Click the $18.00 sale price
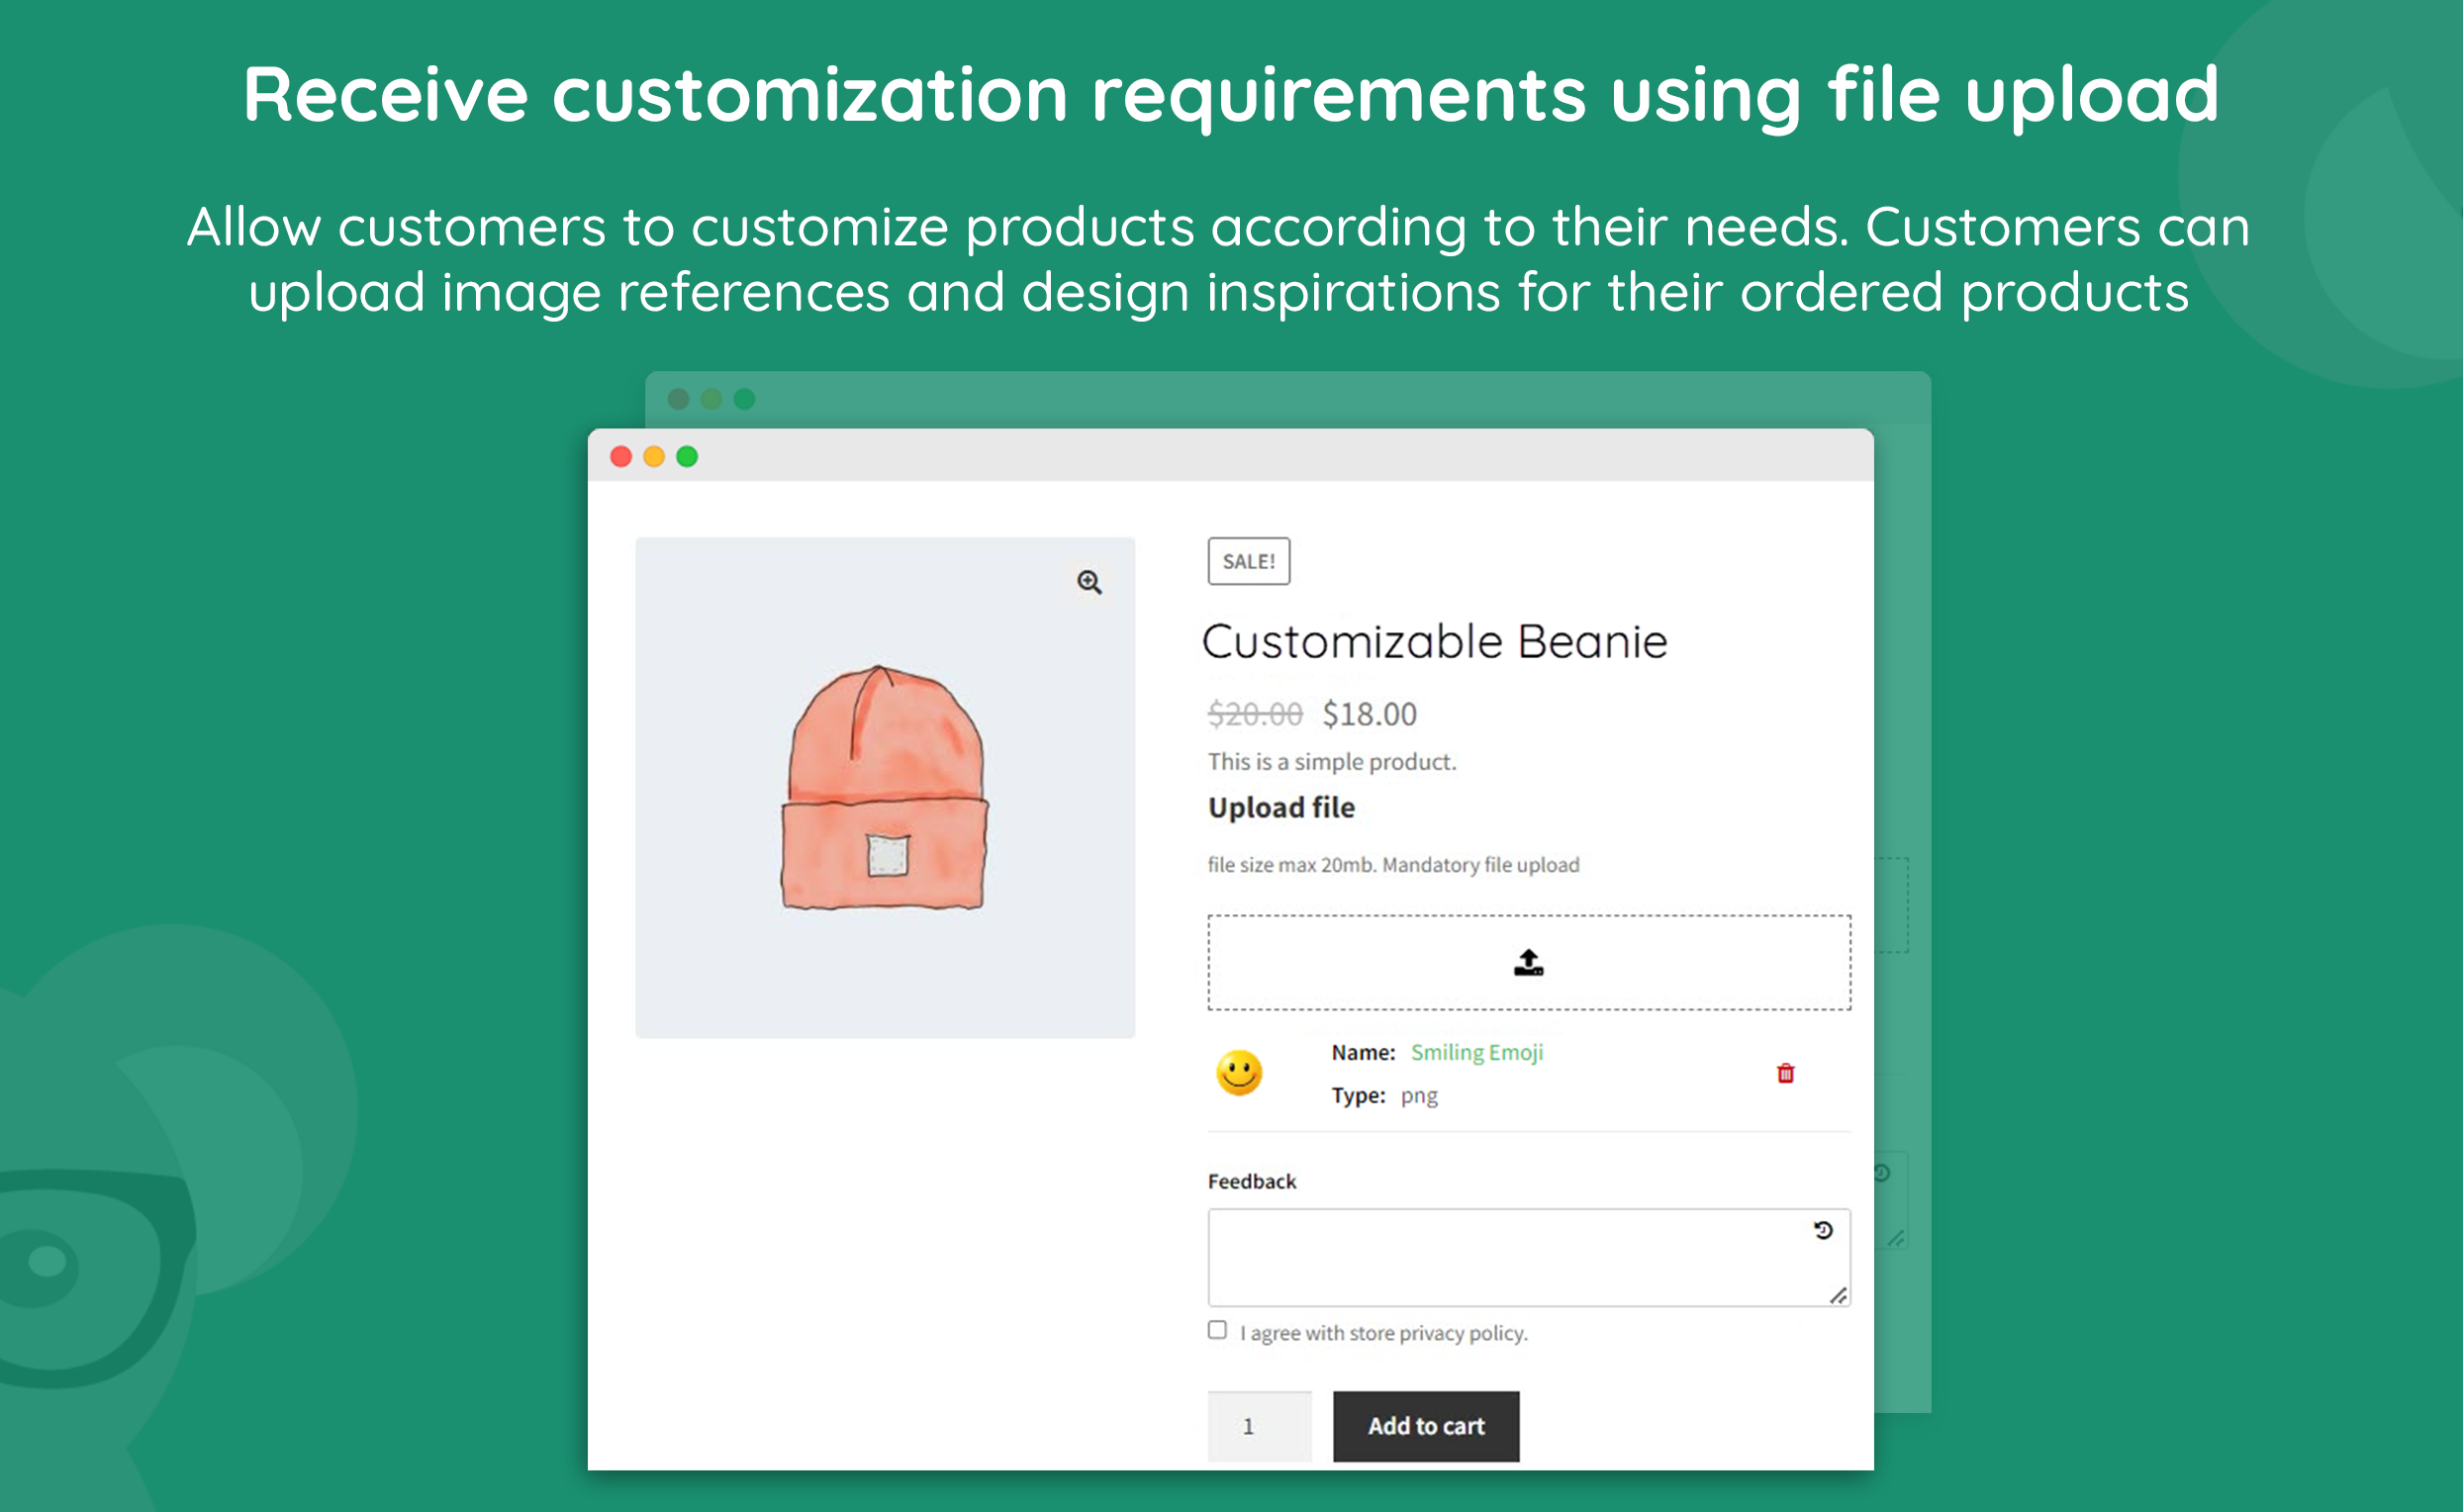2463x1512 pixels. pyautogui.click(x=1369, y=714)
